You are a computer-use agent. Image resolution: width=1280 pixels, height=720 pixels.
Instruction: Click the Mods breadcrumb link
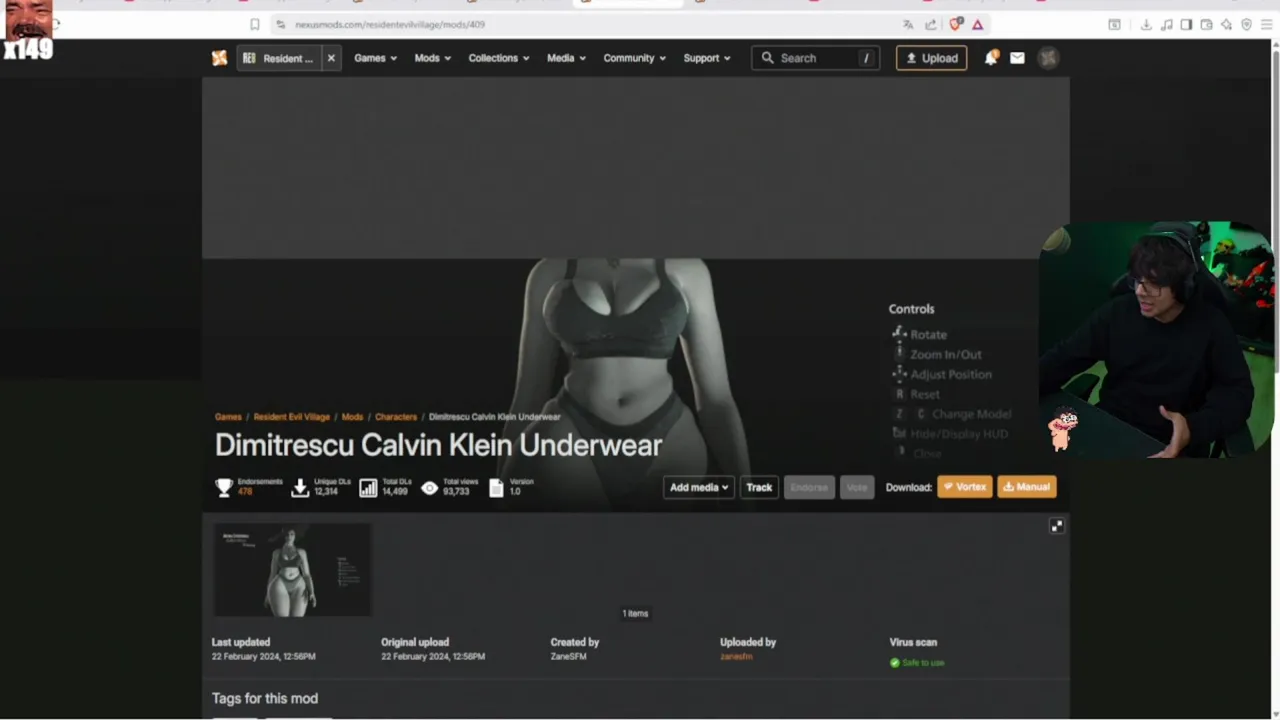pos(352,417)
